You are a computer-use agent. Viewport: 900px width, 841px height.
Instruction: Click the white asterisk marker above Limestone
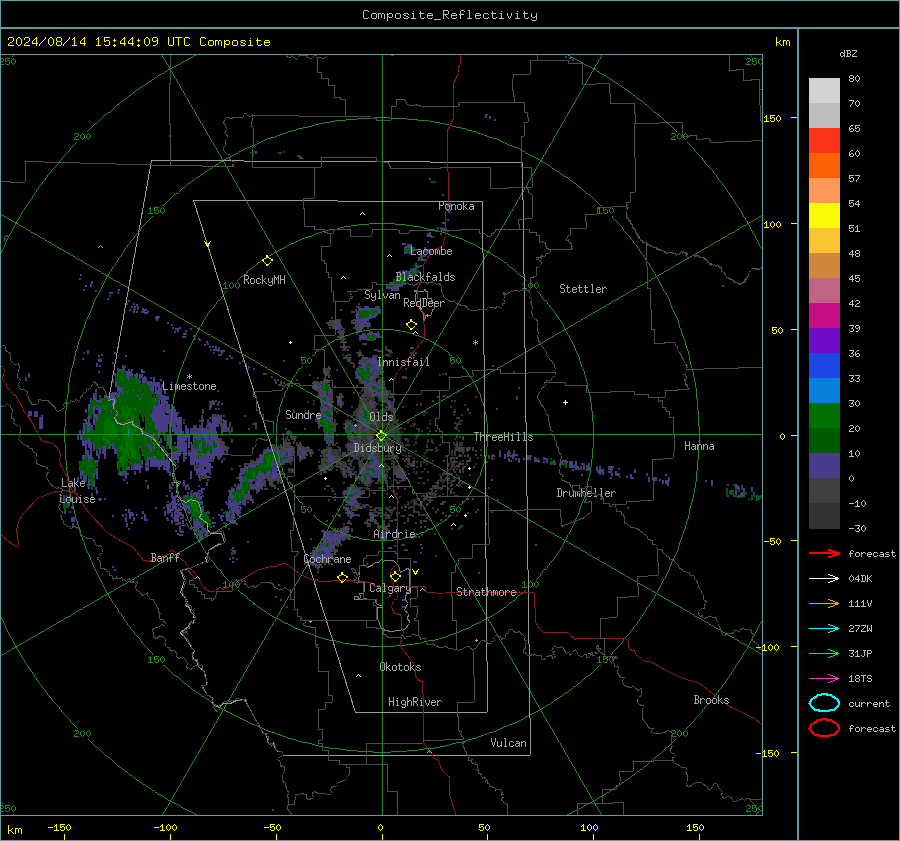189,377
